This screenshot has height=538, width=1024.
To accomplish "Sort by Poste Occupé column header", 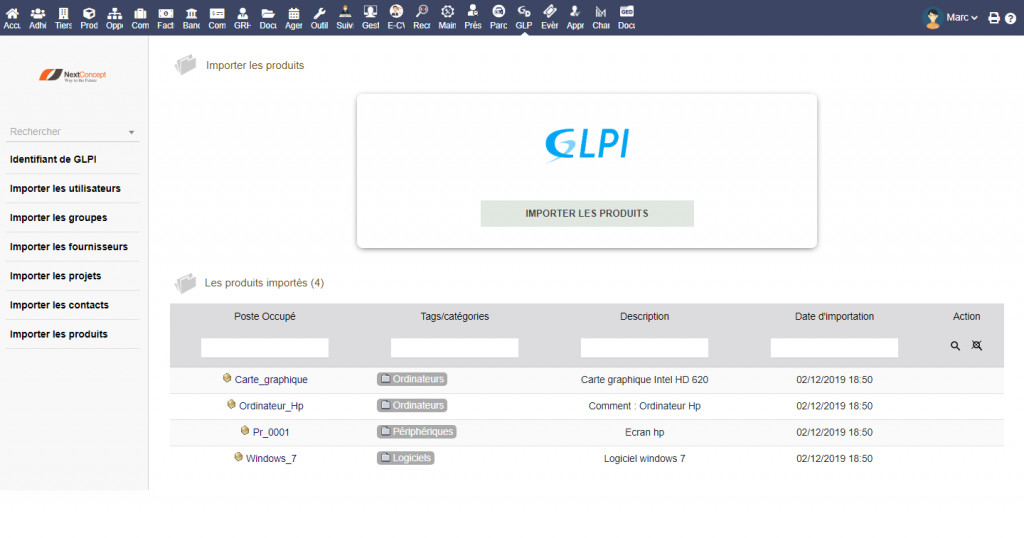I will pos(264,317).
